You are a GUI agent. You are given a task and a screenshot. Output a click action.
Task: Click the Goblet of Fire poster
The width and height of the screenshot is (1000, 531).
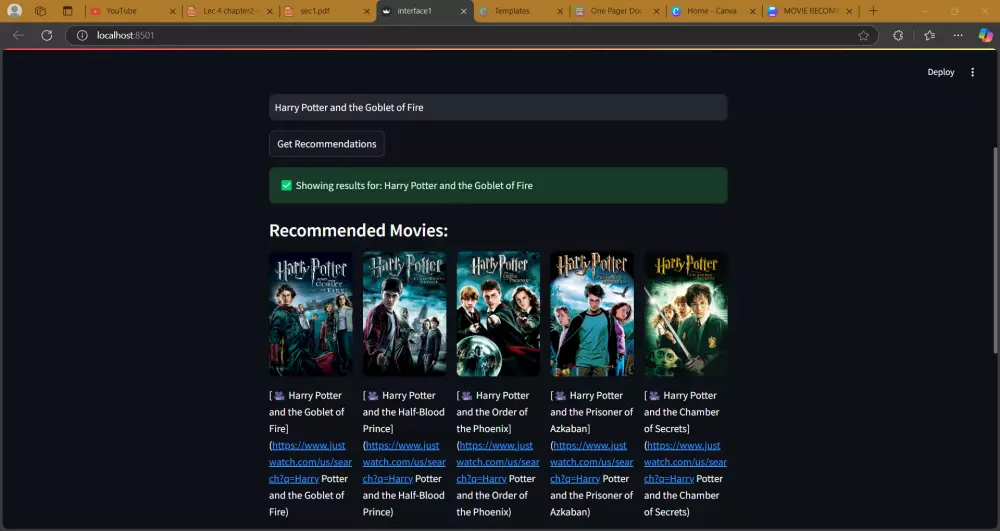click(311, 314)
